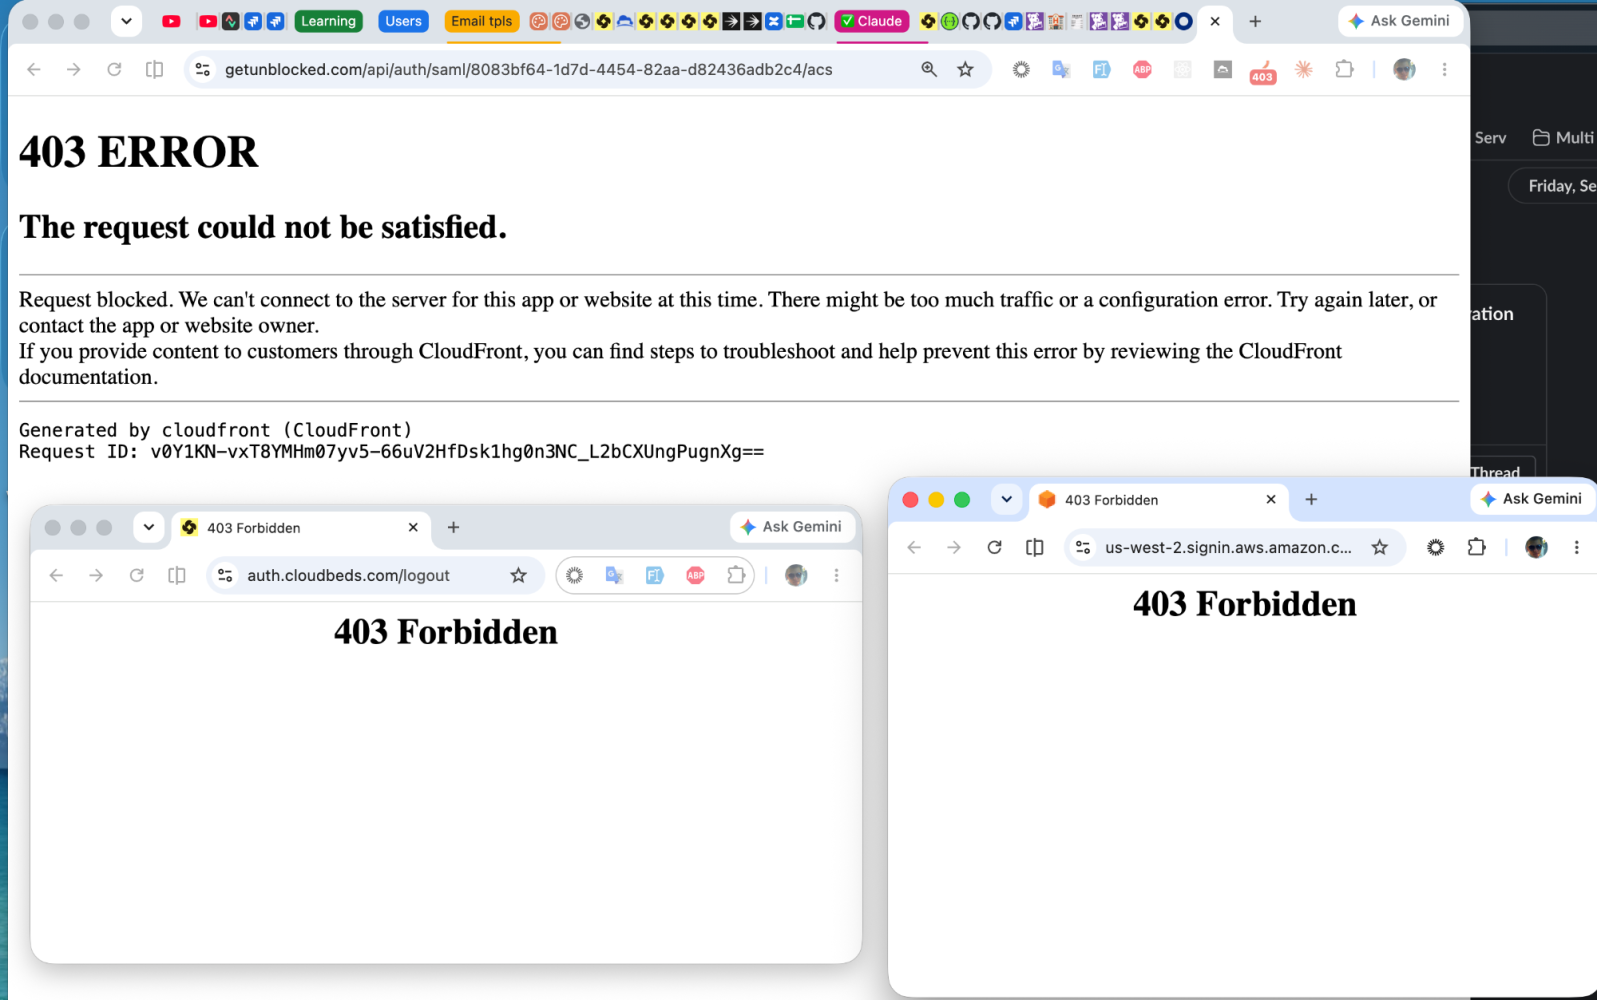Image resolution: width=1597 pixels, height=1000 pixels.
Task: Open tab search dropdown in cloudbeds window
Action: click(x=149, y=527)
